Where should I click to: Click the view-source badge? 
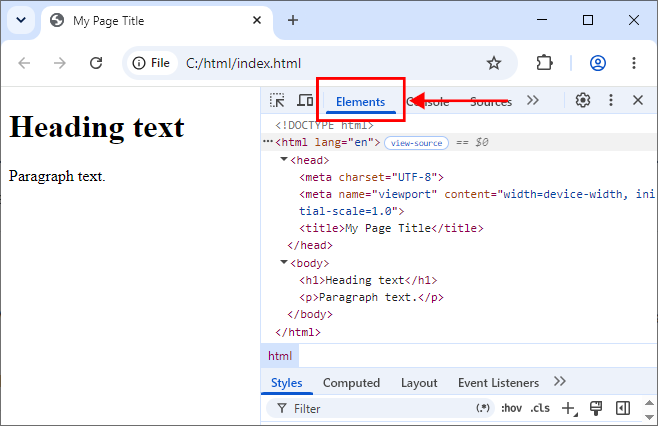point(416,143)
